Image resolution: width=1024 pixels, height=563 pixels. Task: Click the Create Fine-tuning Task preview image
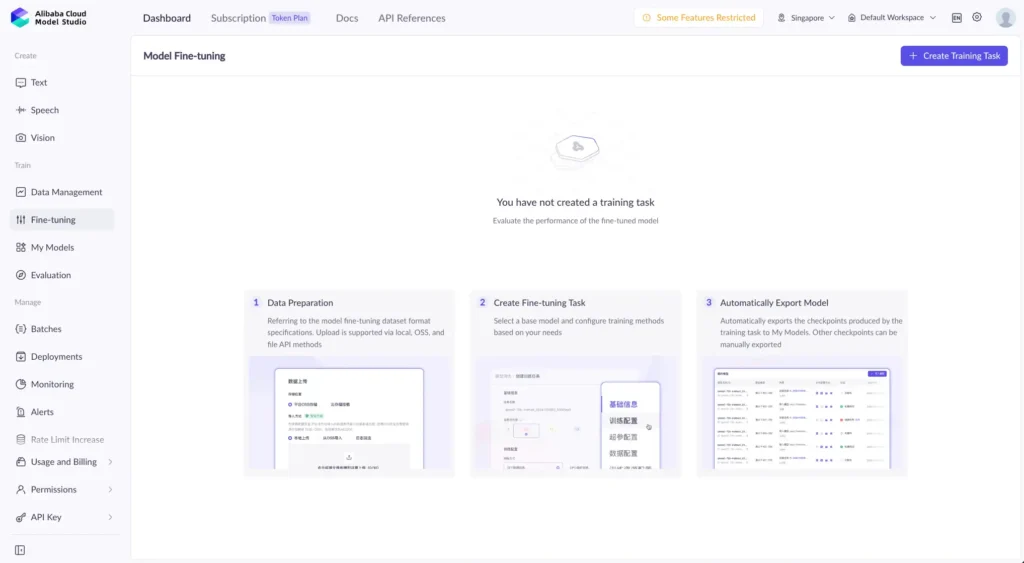[x=575, y=413]
